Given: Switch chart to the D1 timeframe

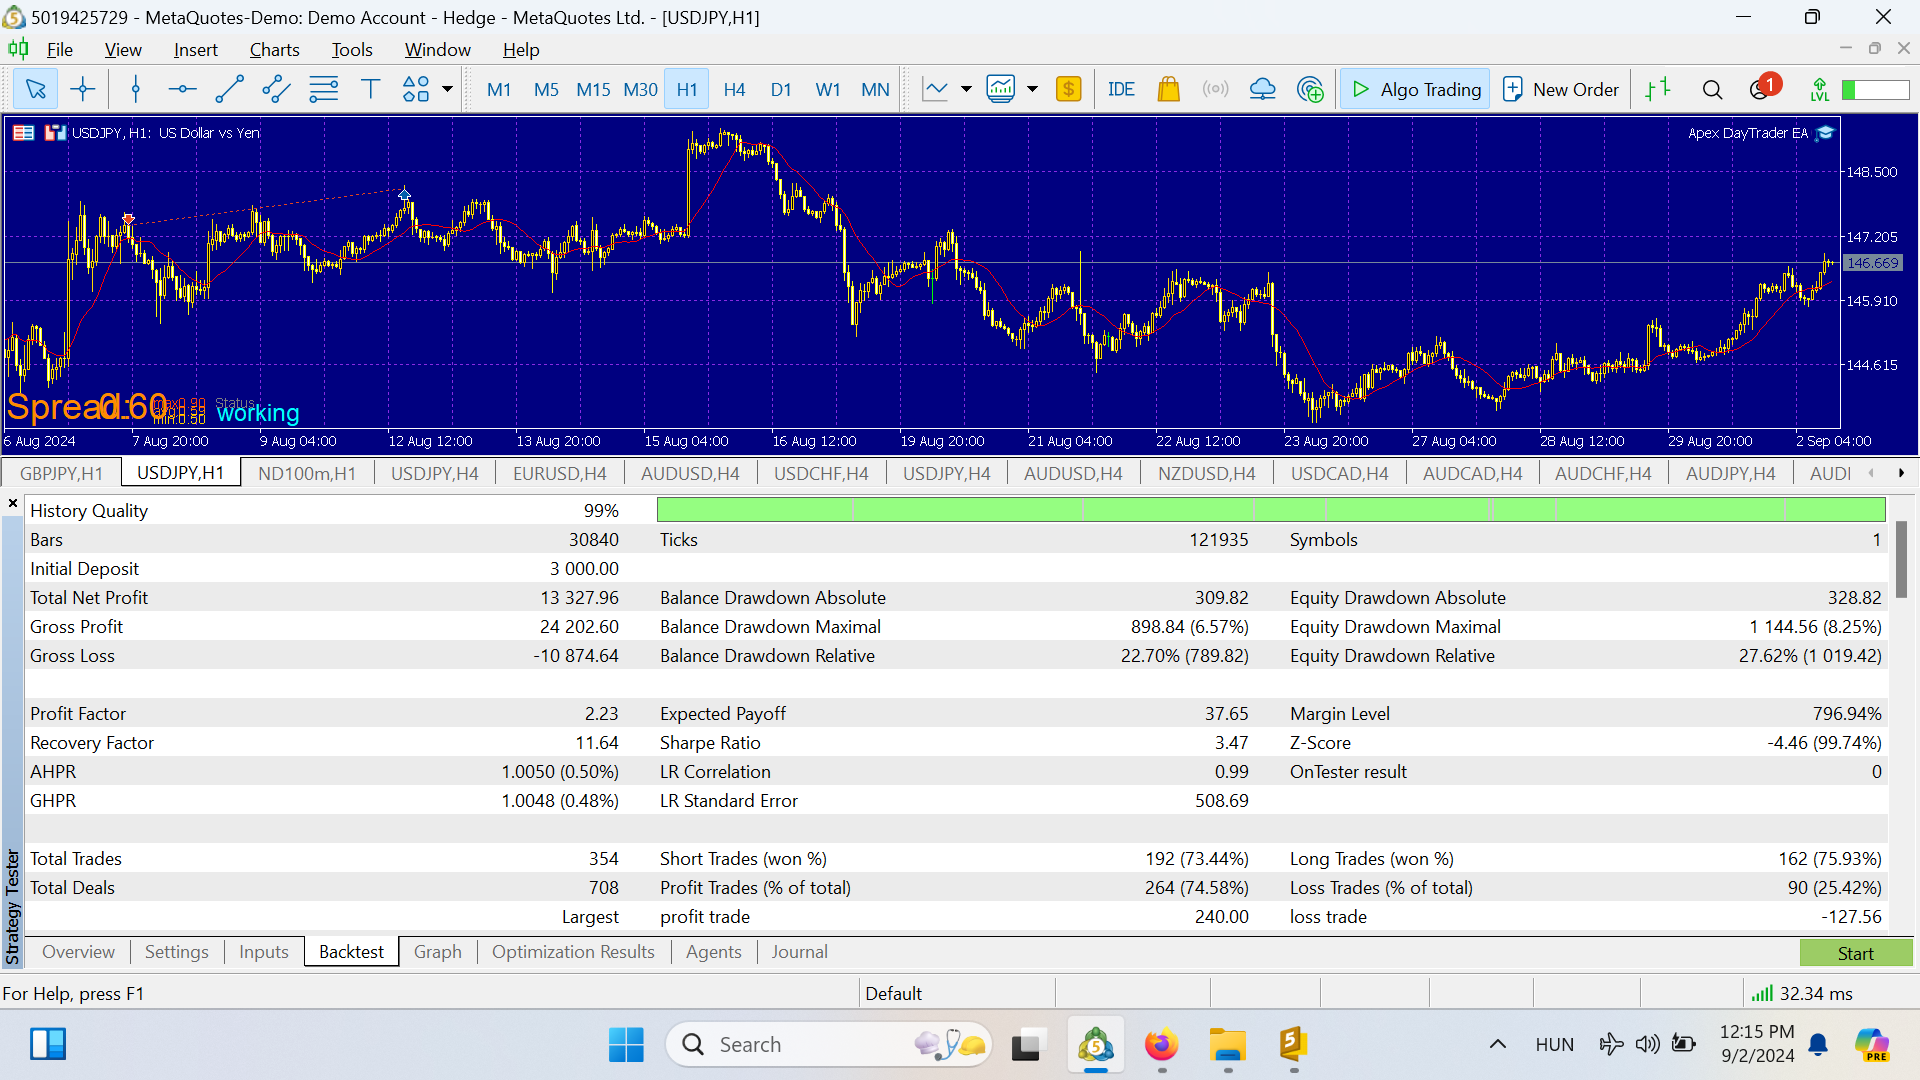Looking at the screenshot, I should 781,89.
